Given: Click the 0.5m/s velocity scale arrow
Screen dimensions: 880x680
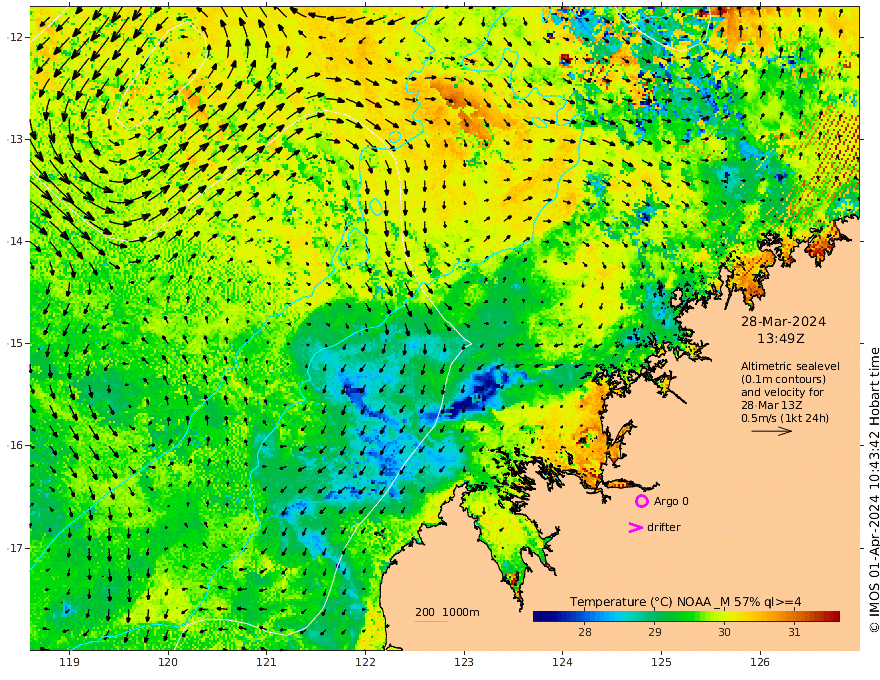Looking at the screenshot, I should [x=772, y=431].
